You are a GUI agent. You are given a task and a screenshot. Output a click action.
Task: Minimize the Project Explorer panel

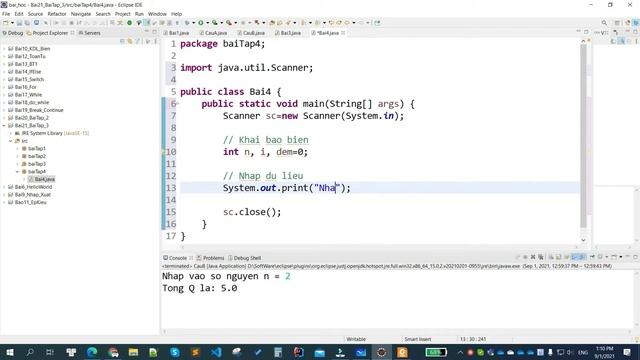[x=147, y=32]
